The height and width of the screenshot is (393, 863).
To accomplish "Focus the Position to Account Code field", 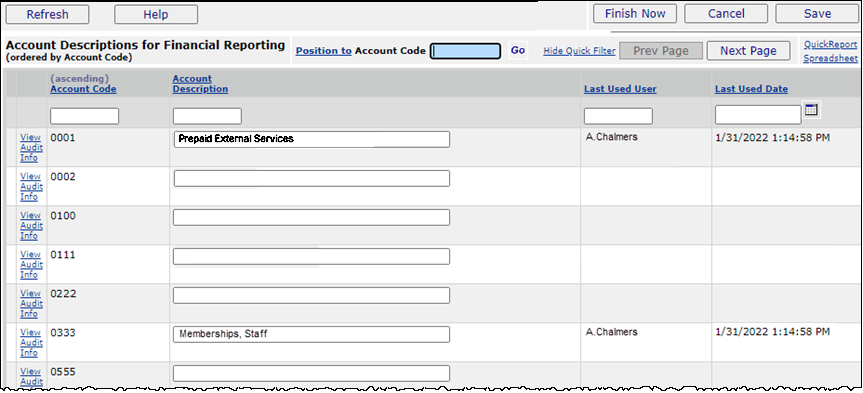I will click(466, 51).
